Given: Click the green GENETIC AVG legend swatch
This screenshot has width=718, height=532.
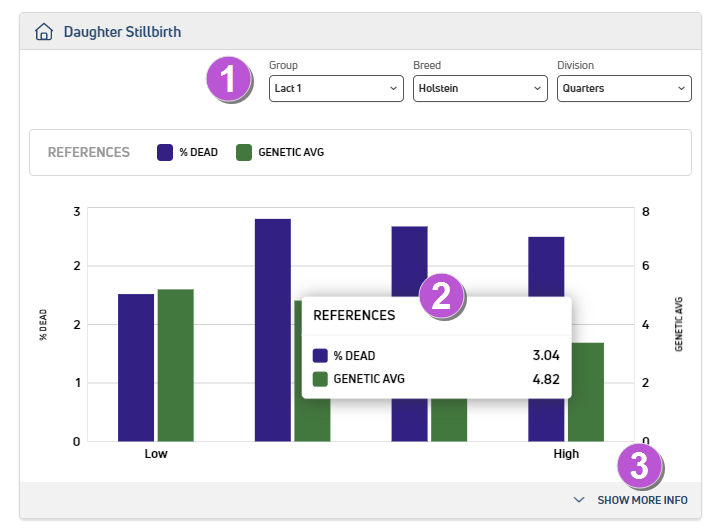Looking at the screenshot, I should (x=244, y=153).
